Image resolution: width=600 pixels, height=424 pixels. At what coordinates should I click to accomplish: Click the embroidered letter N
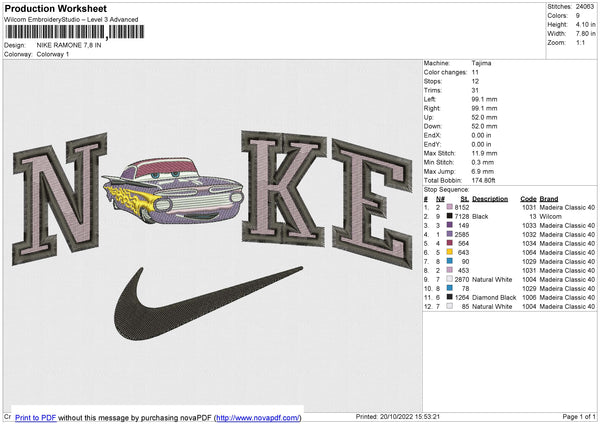60,199
